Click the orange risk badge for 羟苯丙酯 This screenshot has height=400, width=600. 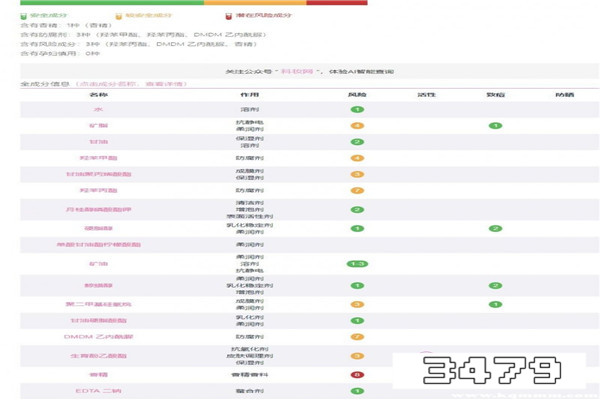[x=357, y=190]
